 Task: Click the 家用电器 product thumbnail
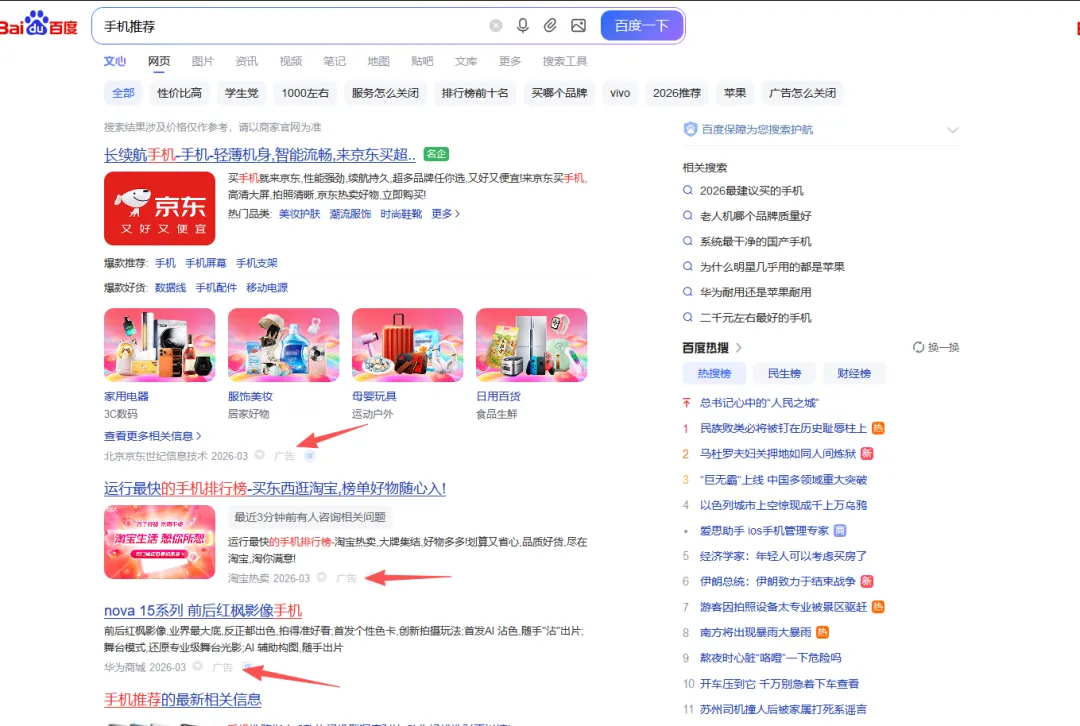click(x=160, y=344)
